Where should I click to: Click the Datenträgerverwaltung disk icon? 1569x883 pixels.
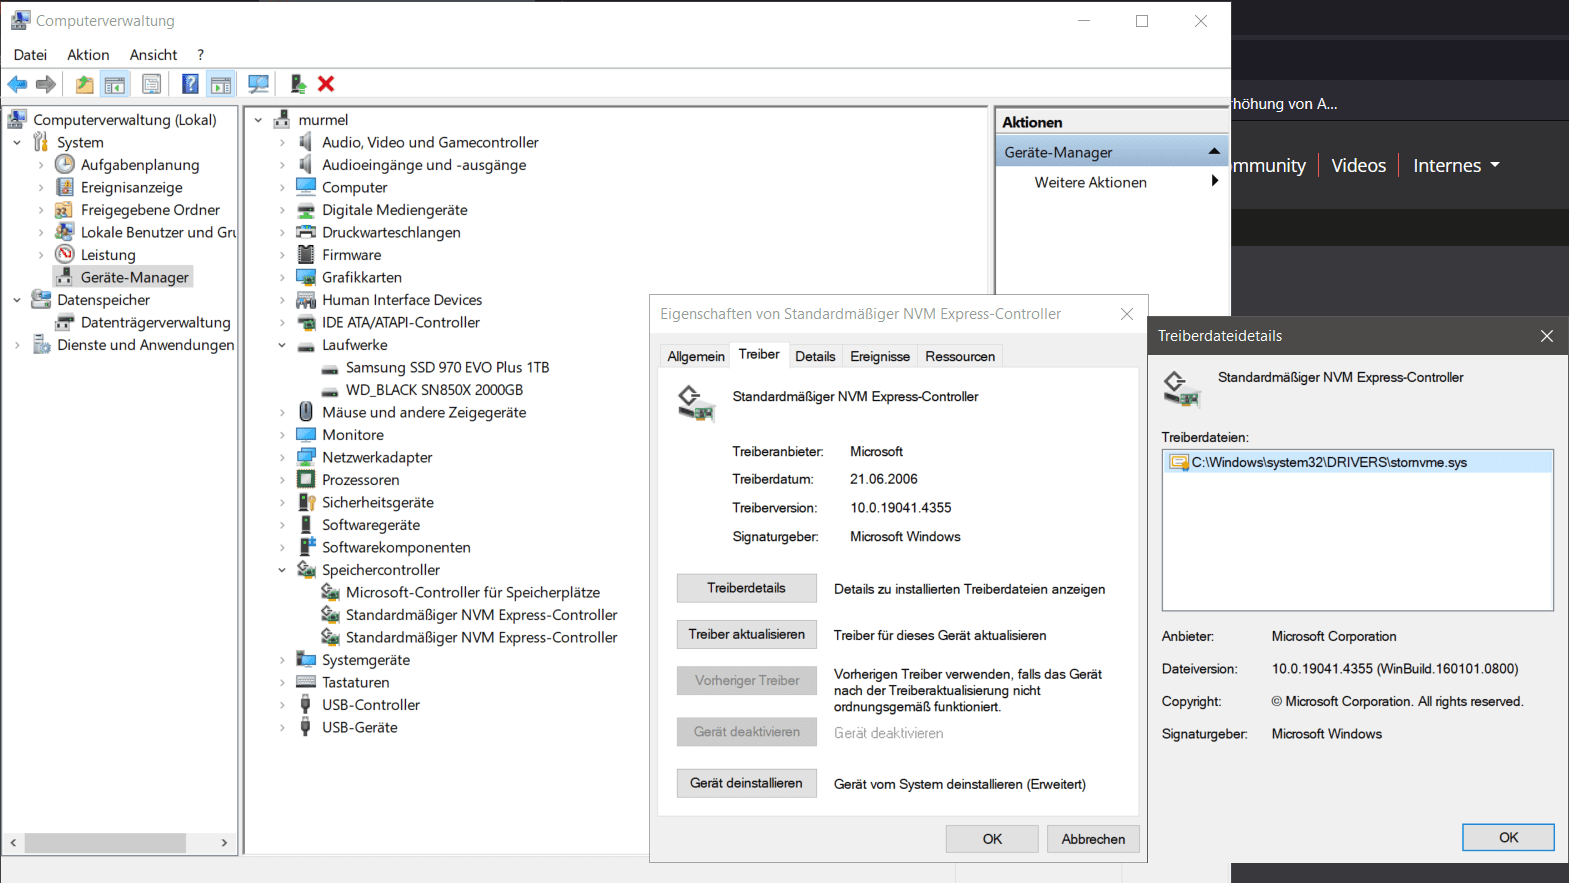[x=65, y=322]
